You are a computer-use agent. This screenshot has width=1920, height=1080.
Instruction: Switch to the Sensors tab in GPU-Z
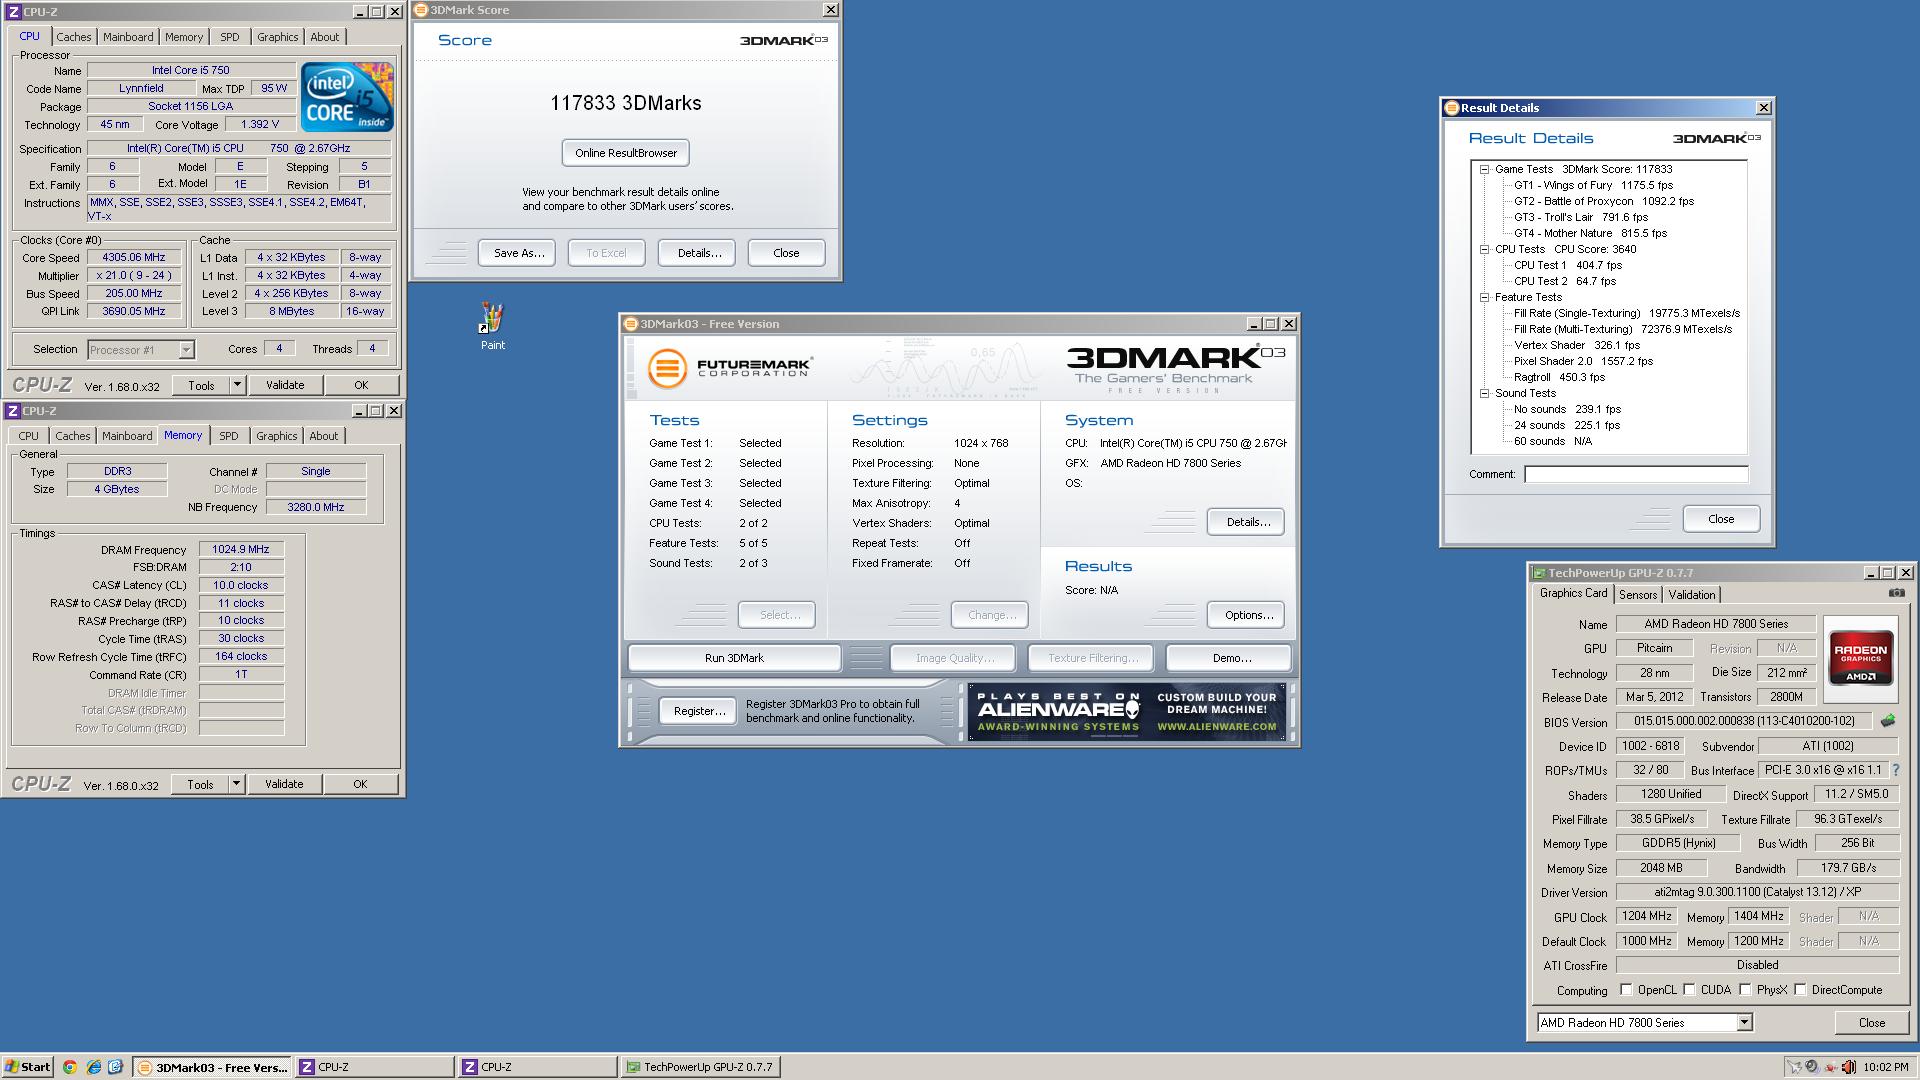[1638, 595]
